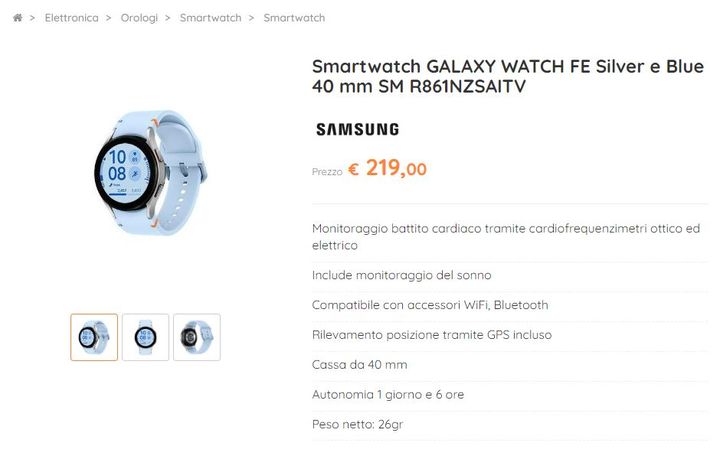720x459 pixels.
Task: Click the GPS position feature line
Action: coord(432,335)
